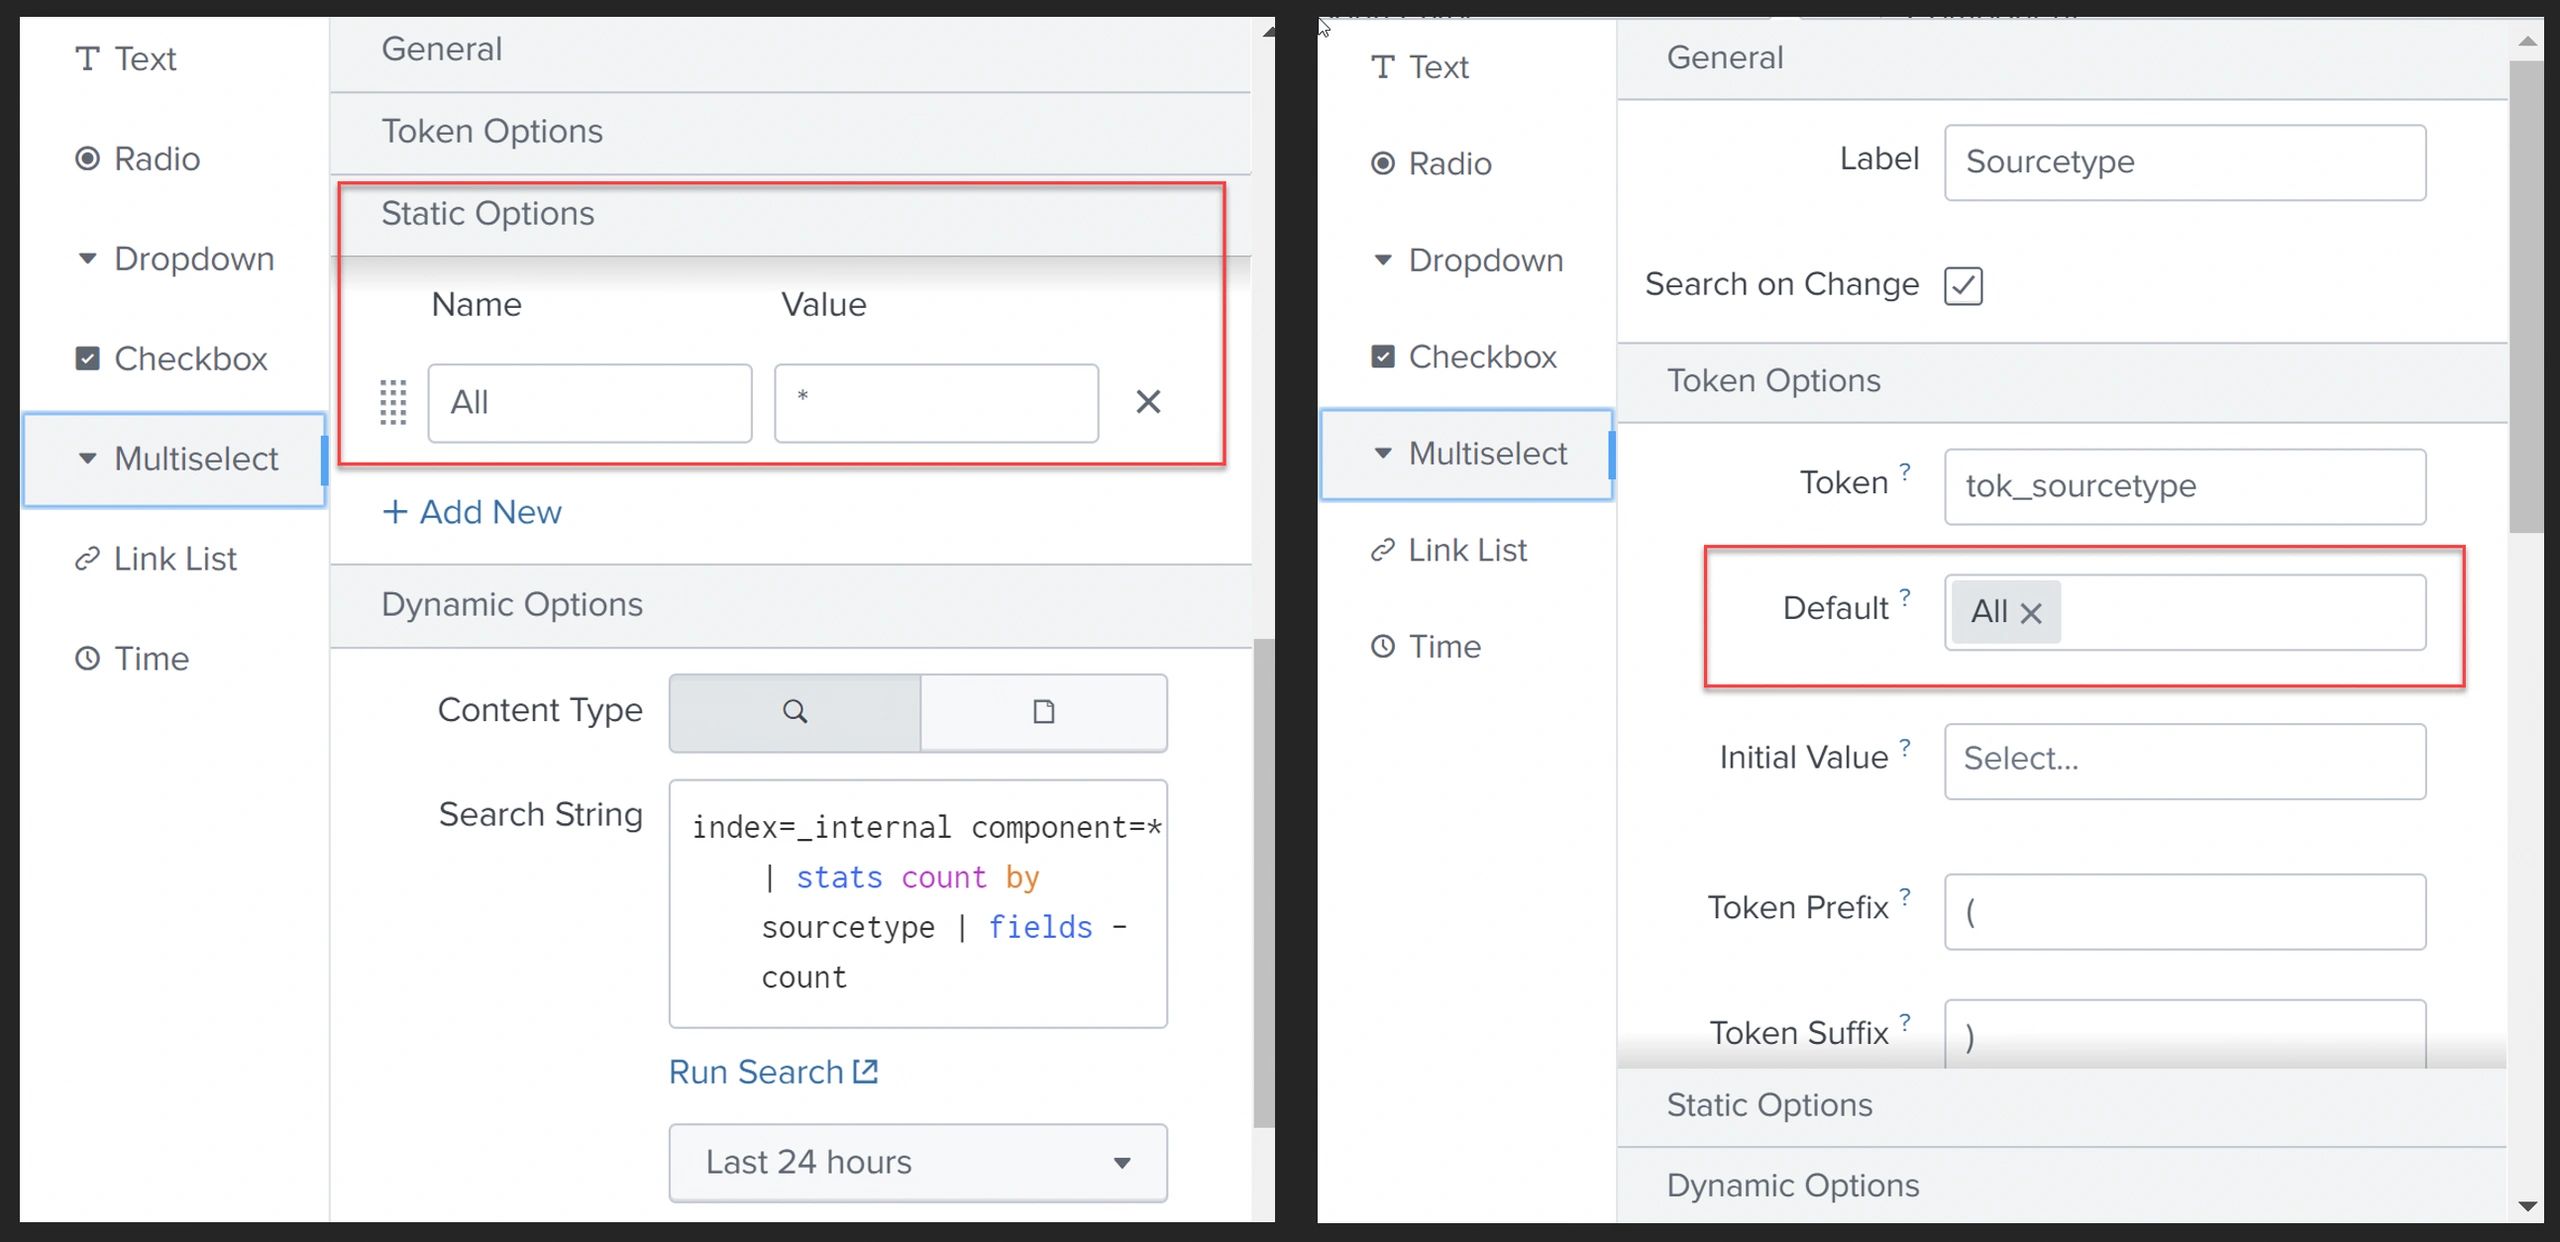Expand the Static Options section on right panel
Image resolution: width=2560 pixels, height=1242 pixels.
click(x=1769, y=1105)
